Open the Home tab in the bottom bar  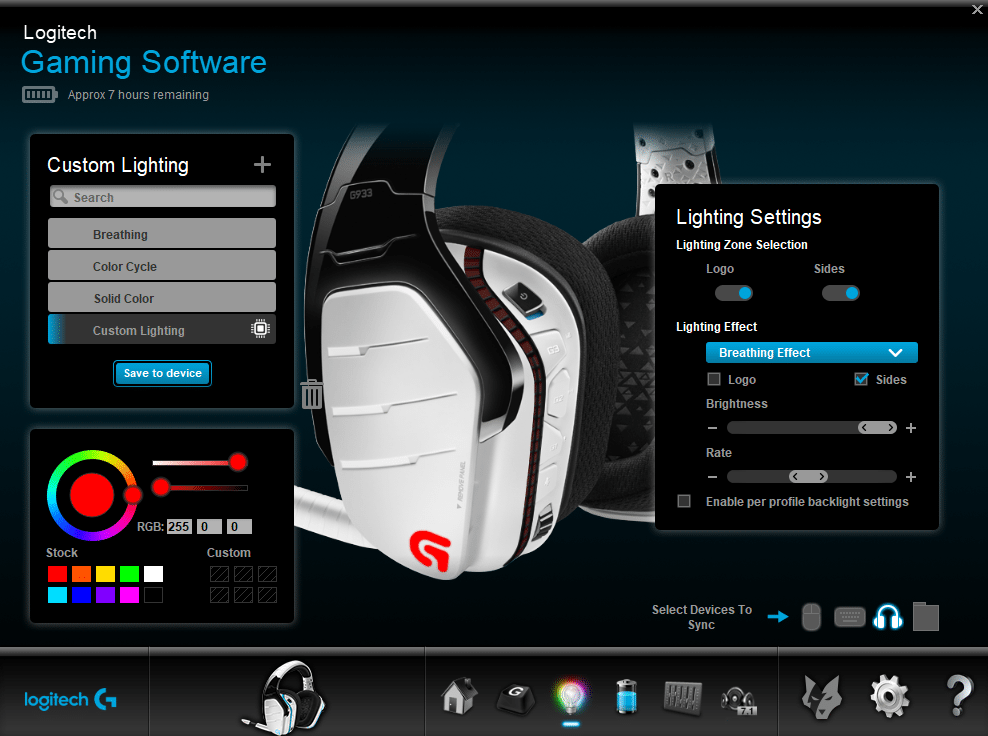pos(459,695)
